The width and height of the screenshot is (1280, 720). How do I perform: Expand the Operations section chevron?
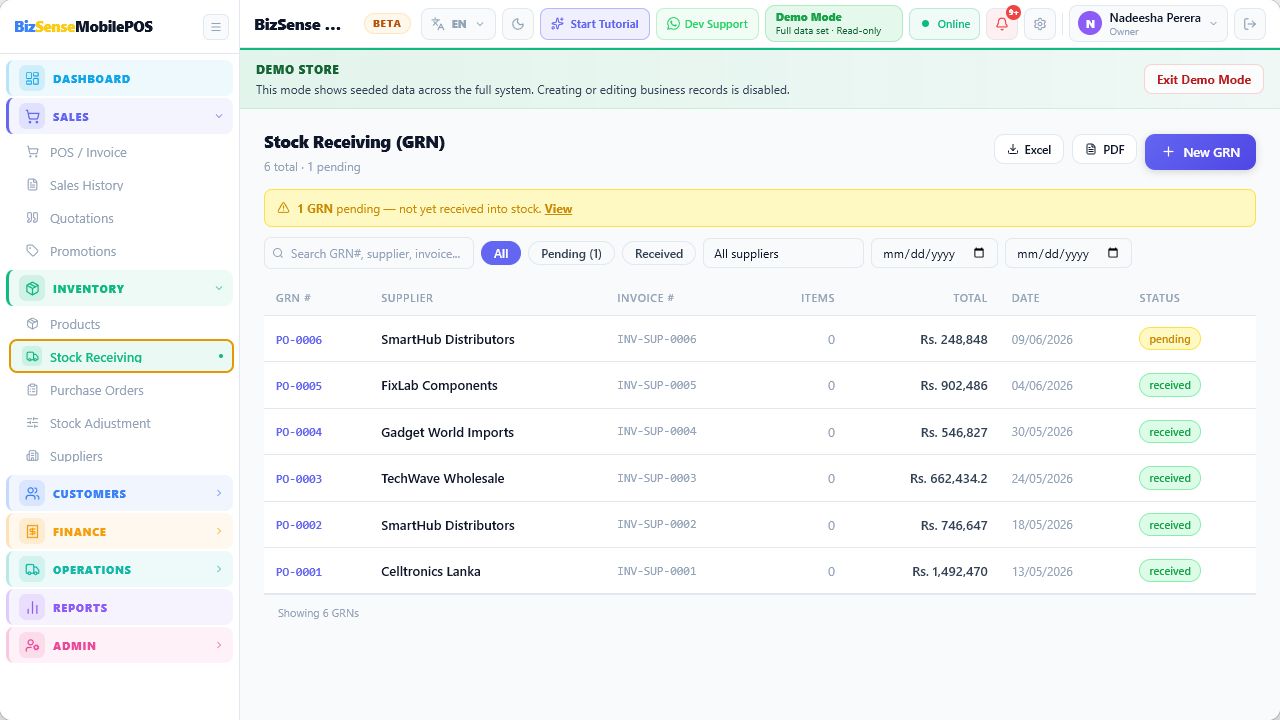pyautogui.click(x=219, y=569)
